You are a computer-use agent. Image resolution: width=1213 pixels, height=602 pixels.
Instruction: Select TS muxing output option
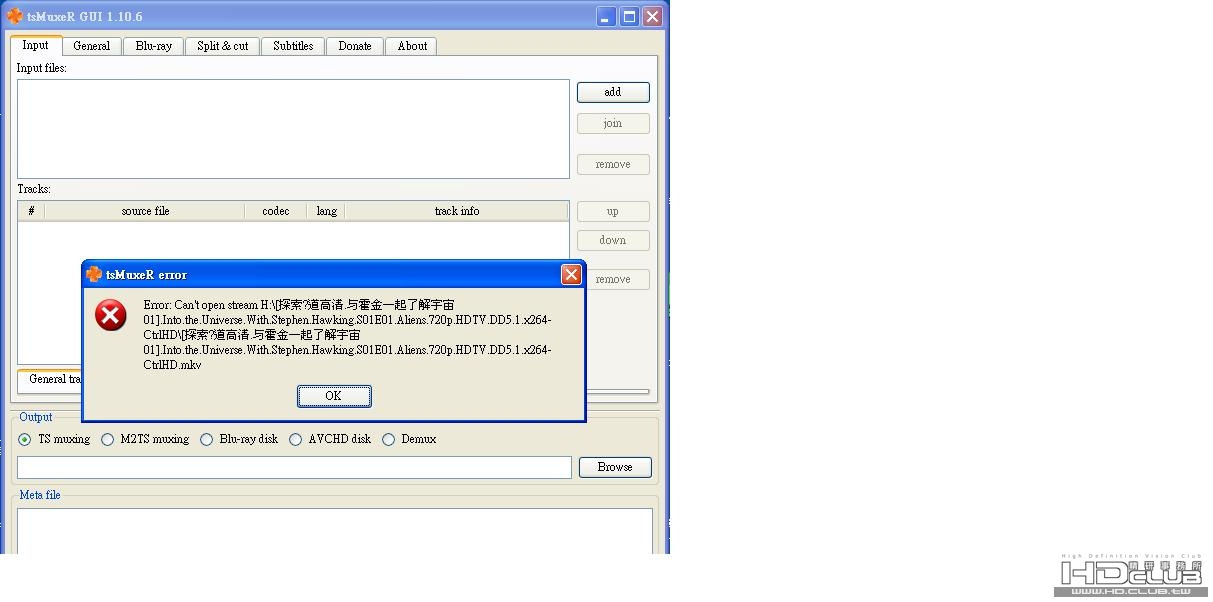point(54,439)
